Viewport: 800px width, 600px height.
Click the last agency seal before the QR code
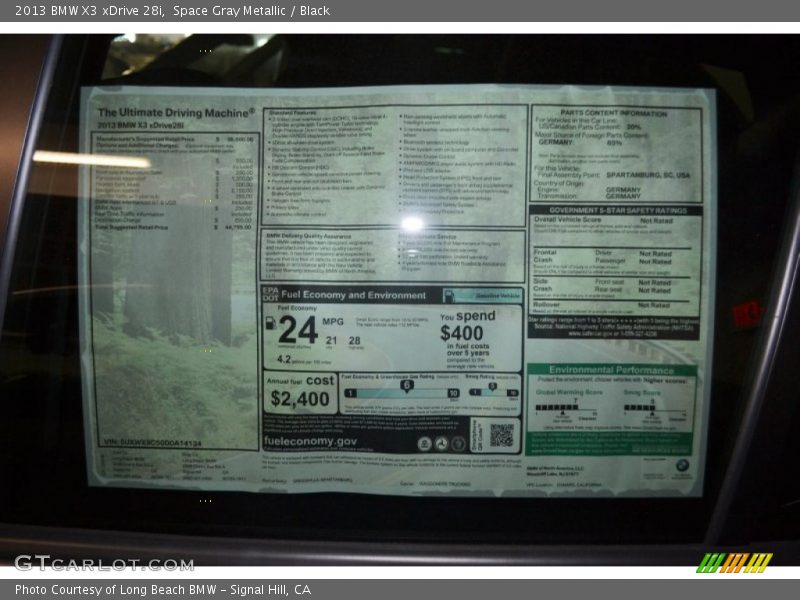pos(458,443)
